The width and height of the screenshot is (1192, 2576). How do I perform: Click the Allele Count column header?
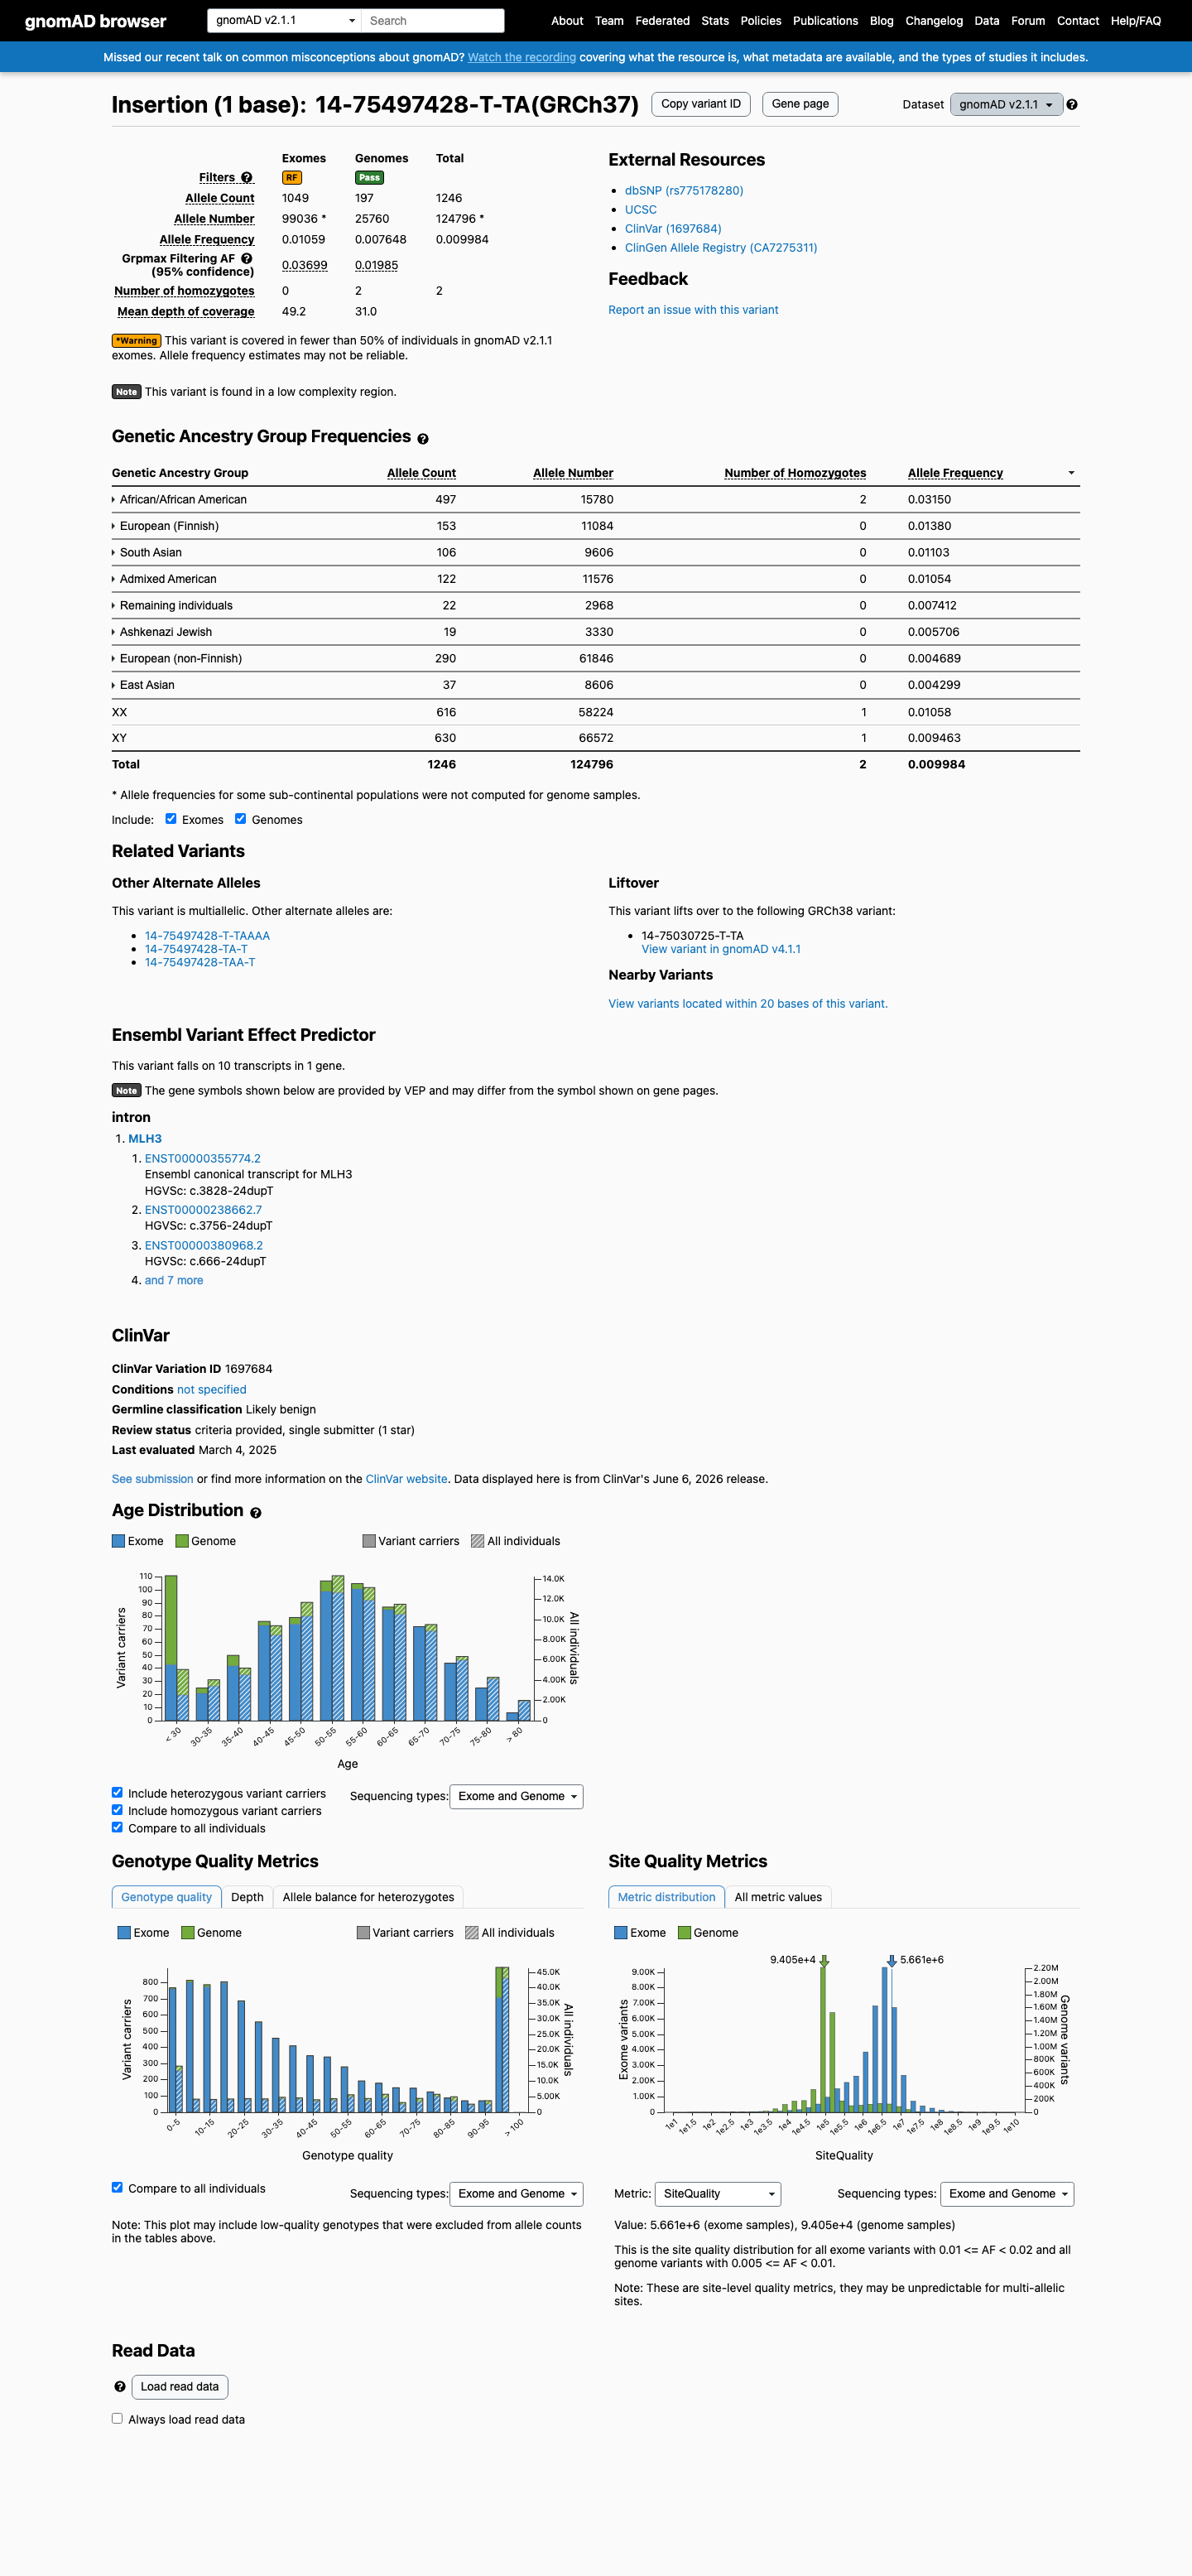(x=421, y=473)
